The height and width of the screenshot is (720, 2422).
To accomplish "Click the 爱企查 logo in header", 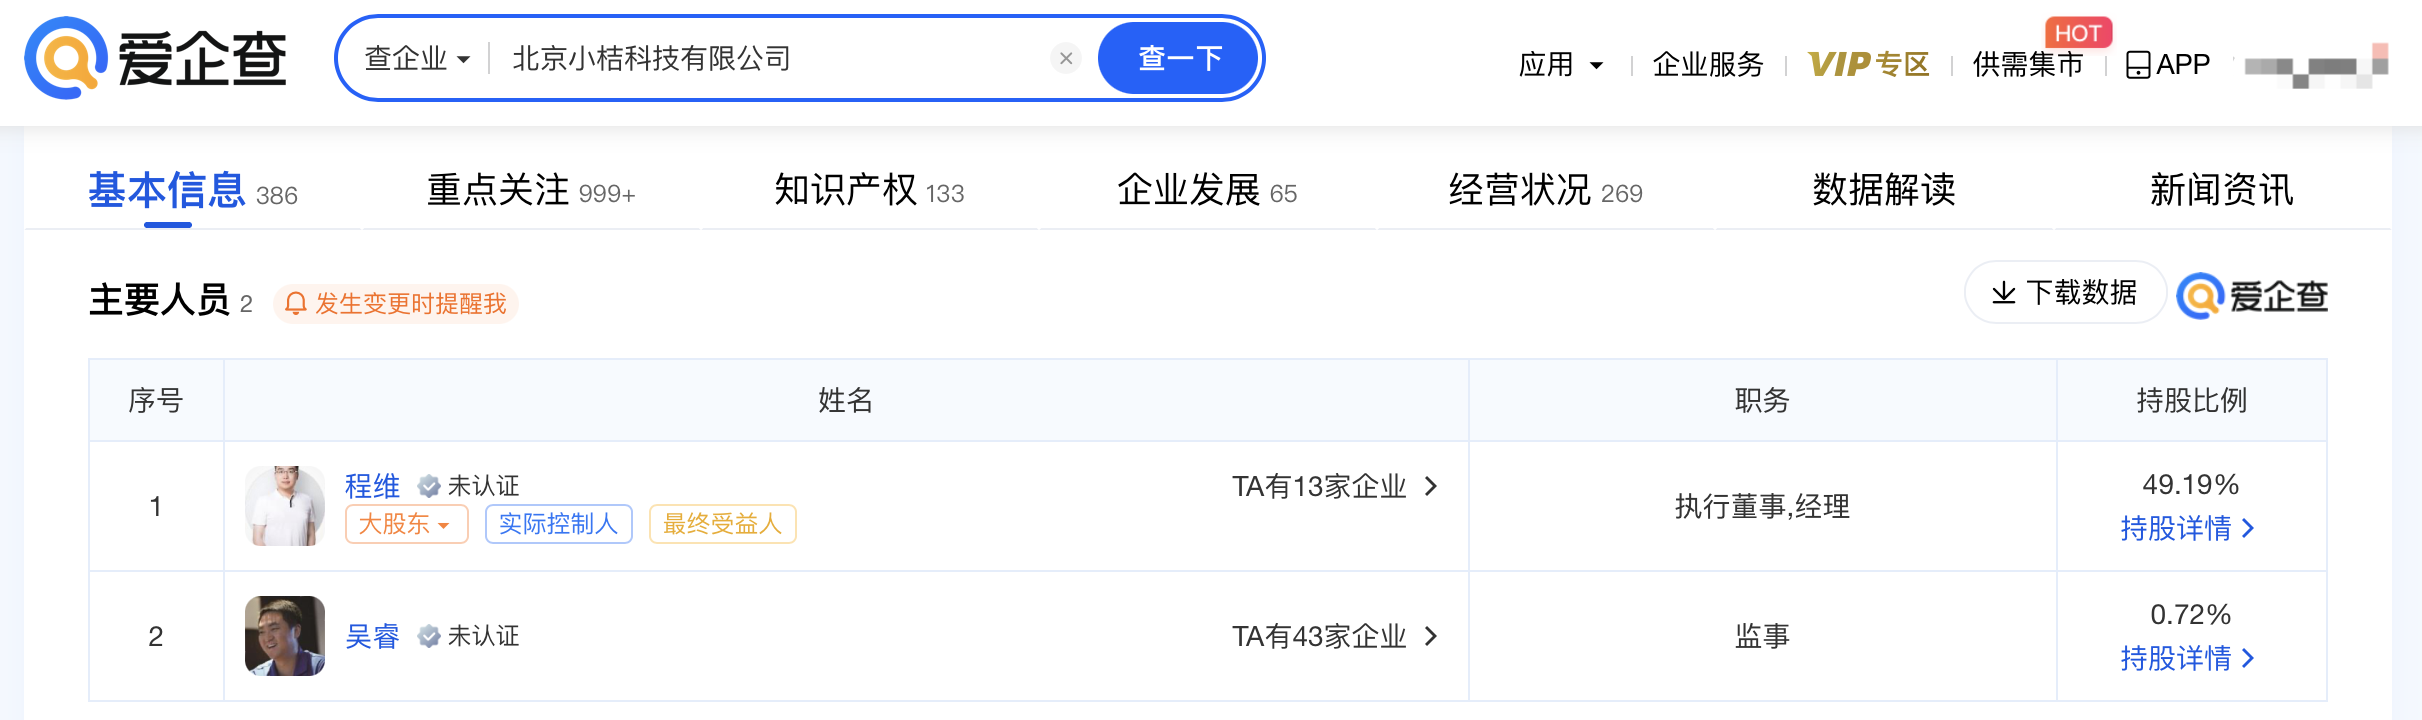I will point(156,58).
